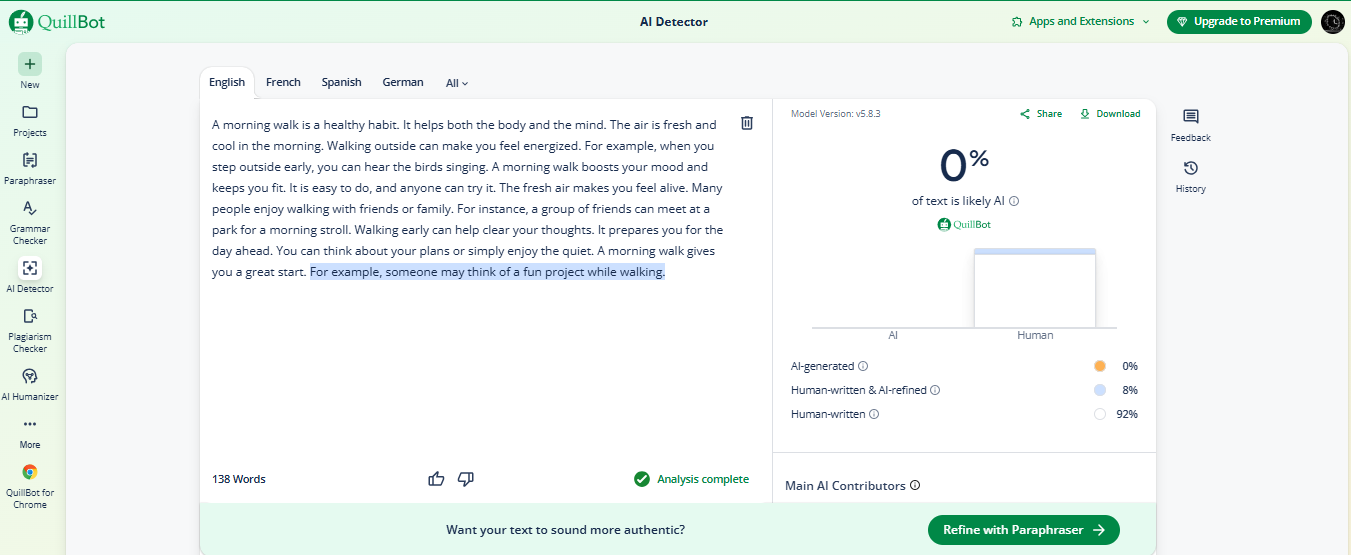The width and height of the screenshot is (1351, 555).
Task: Click the trash icon to delete text
Action: [747, 123]
